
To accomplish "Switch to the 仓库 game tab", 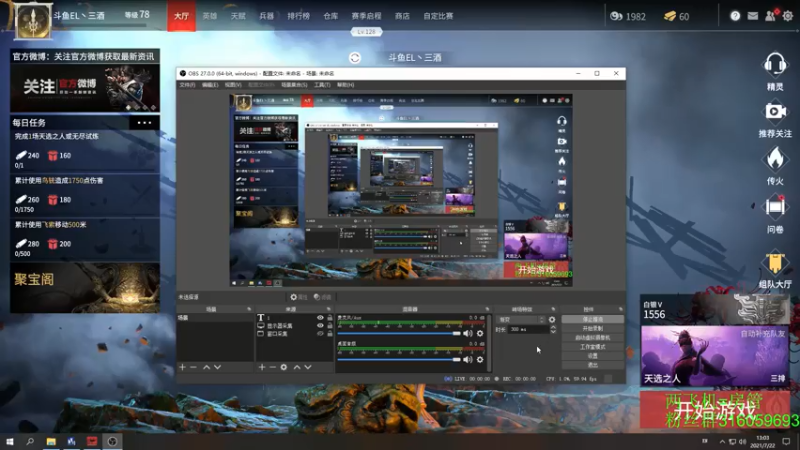I will point(331,16).
